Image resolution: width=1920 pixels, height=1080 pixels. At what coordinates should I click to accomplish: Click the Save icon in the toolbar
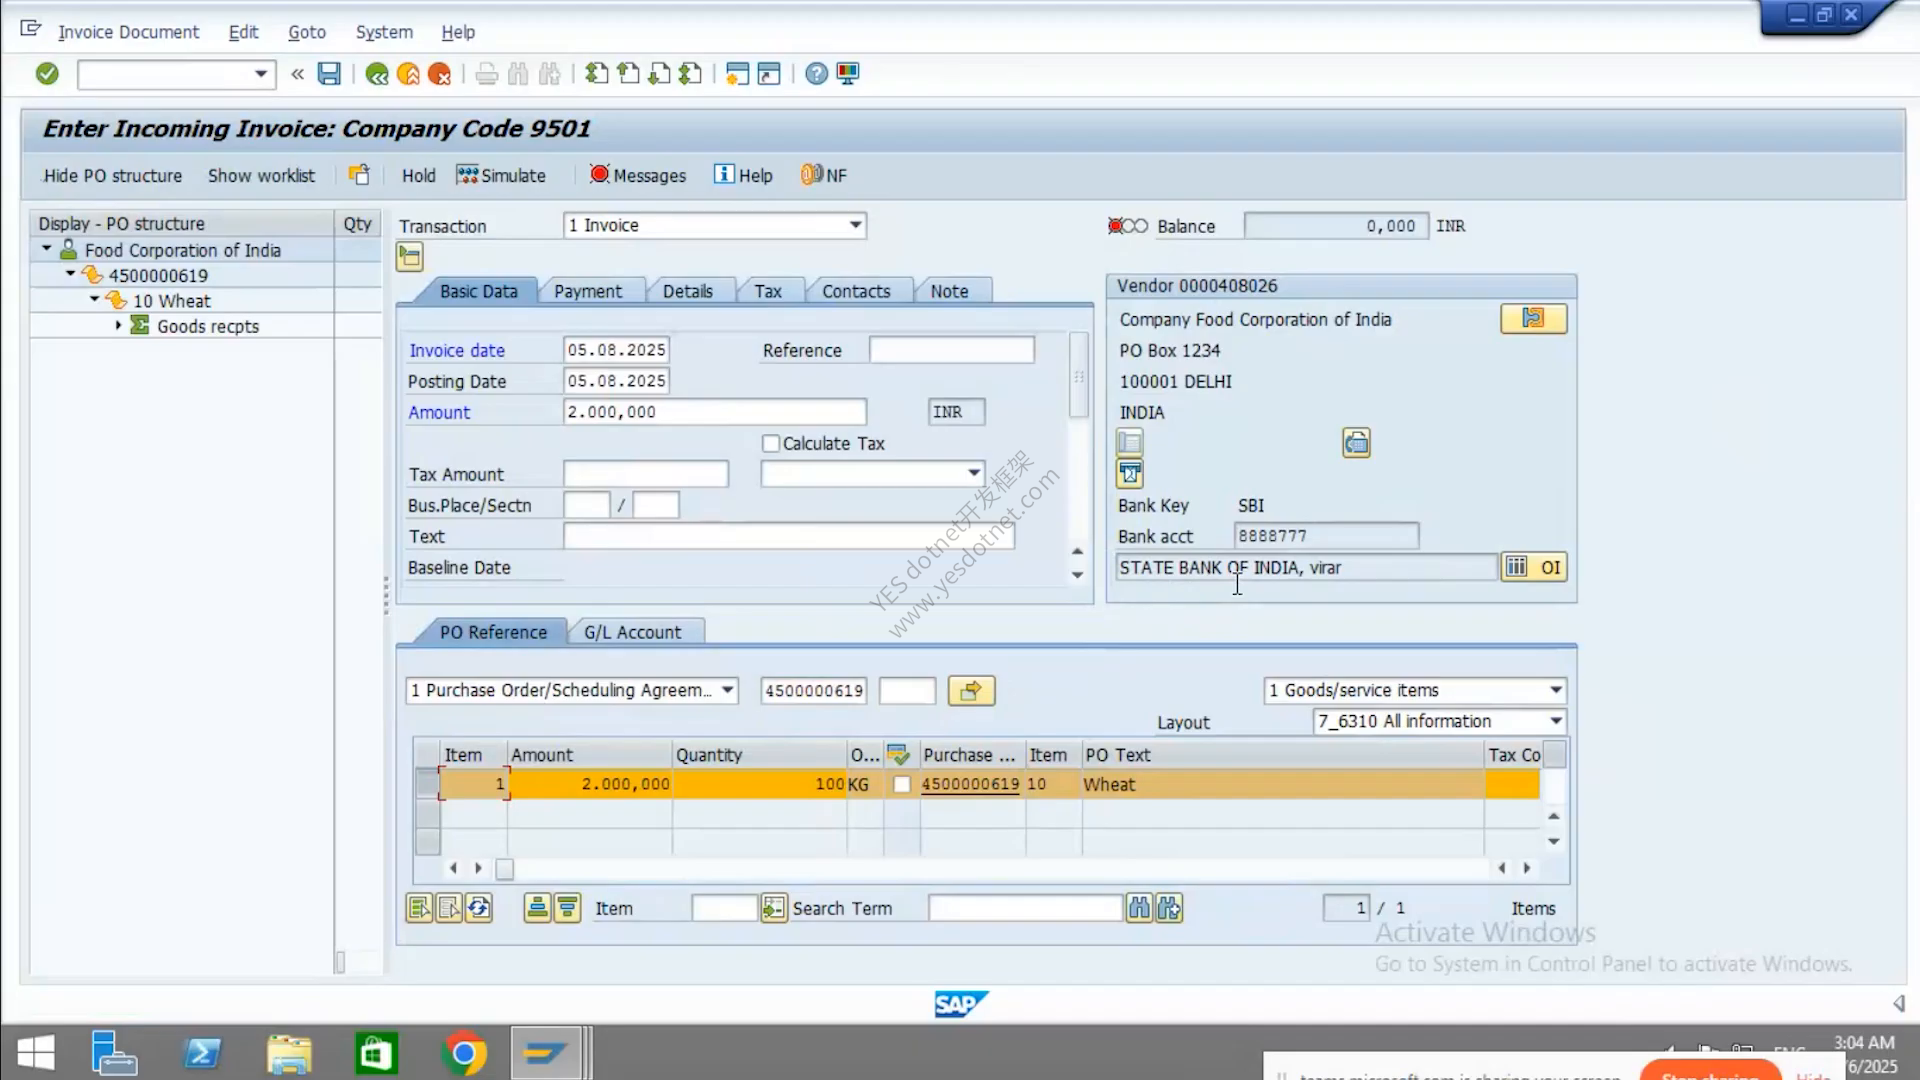329,73
